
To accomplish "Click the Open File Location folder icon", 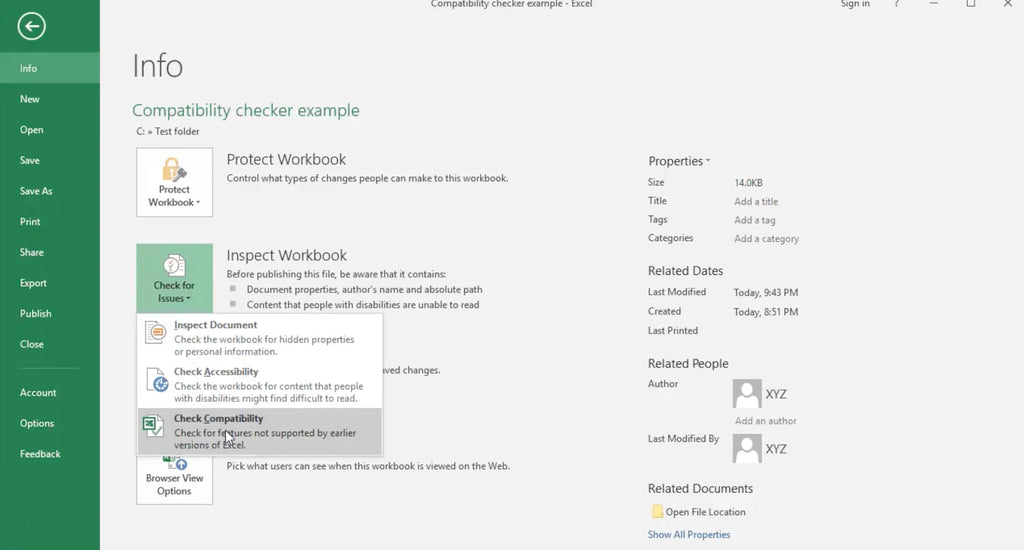I will click(657, 512).
